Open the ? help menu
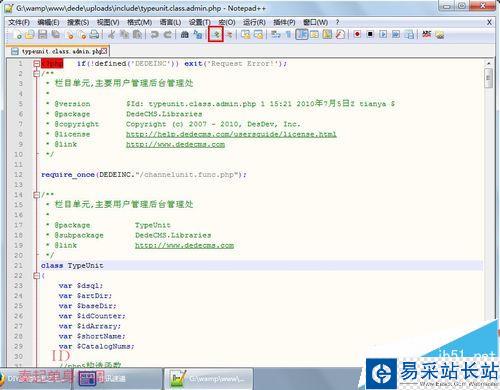This screenshot has height=390, width=500. 337,22
